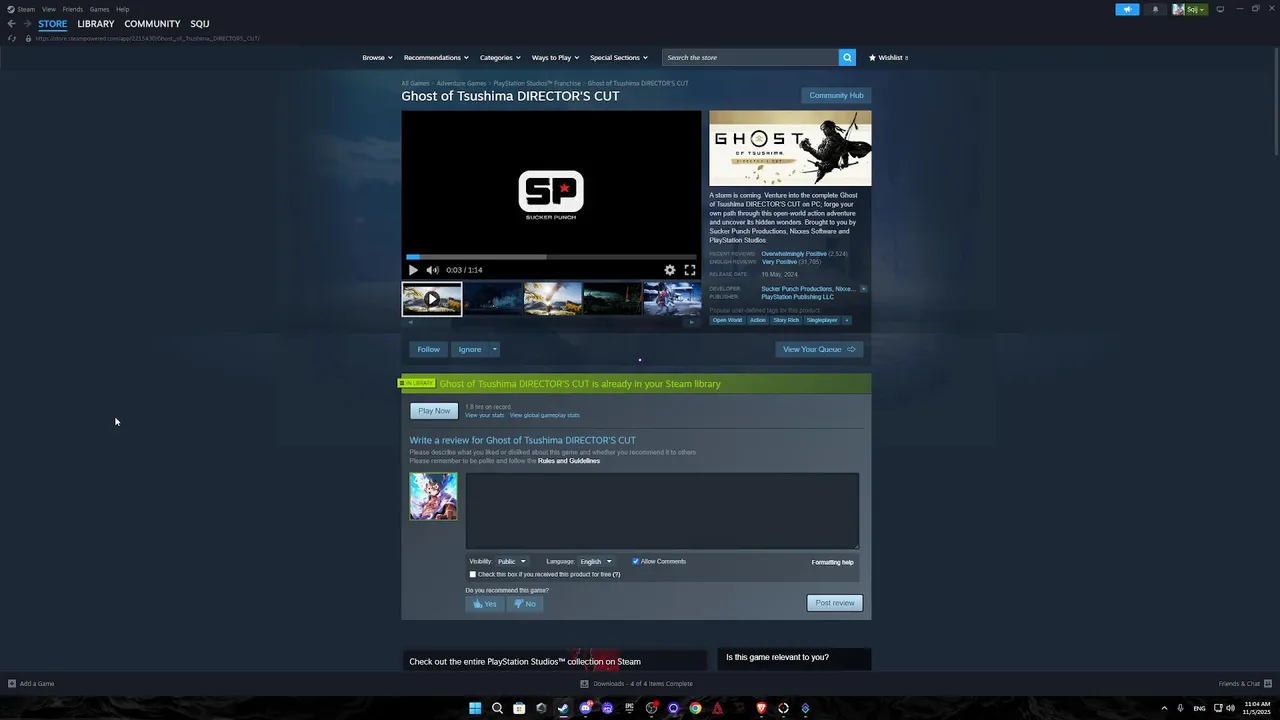Open Google Chrome from taskbar
This screenshot has height=720, width=1280.
(695, 708)
